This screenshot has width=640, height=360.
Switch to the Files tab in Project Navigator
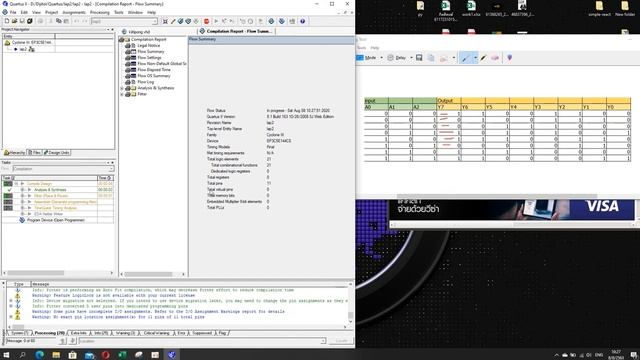[x=34, y=153]
